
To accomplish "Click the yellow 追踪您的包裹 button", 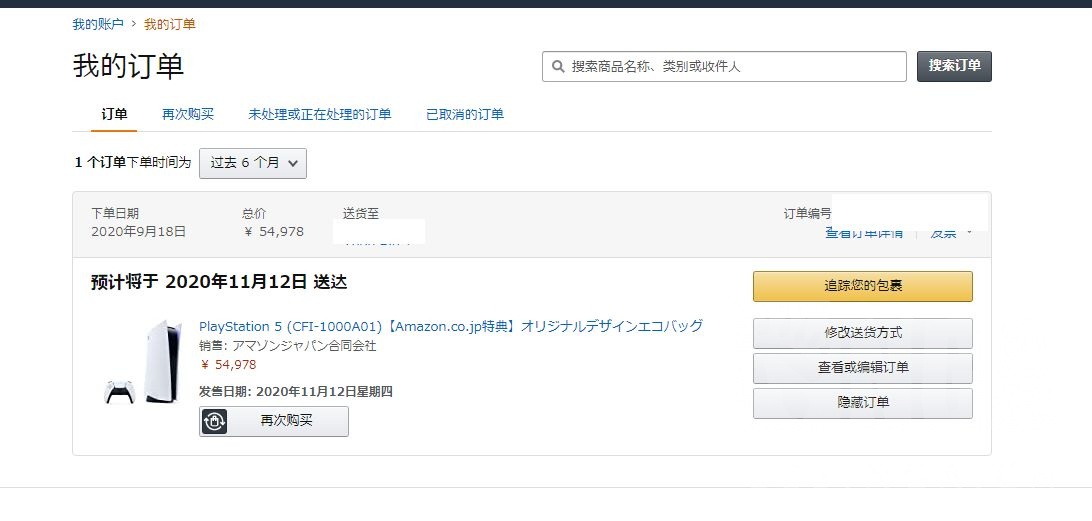I will pos(862,286).
